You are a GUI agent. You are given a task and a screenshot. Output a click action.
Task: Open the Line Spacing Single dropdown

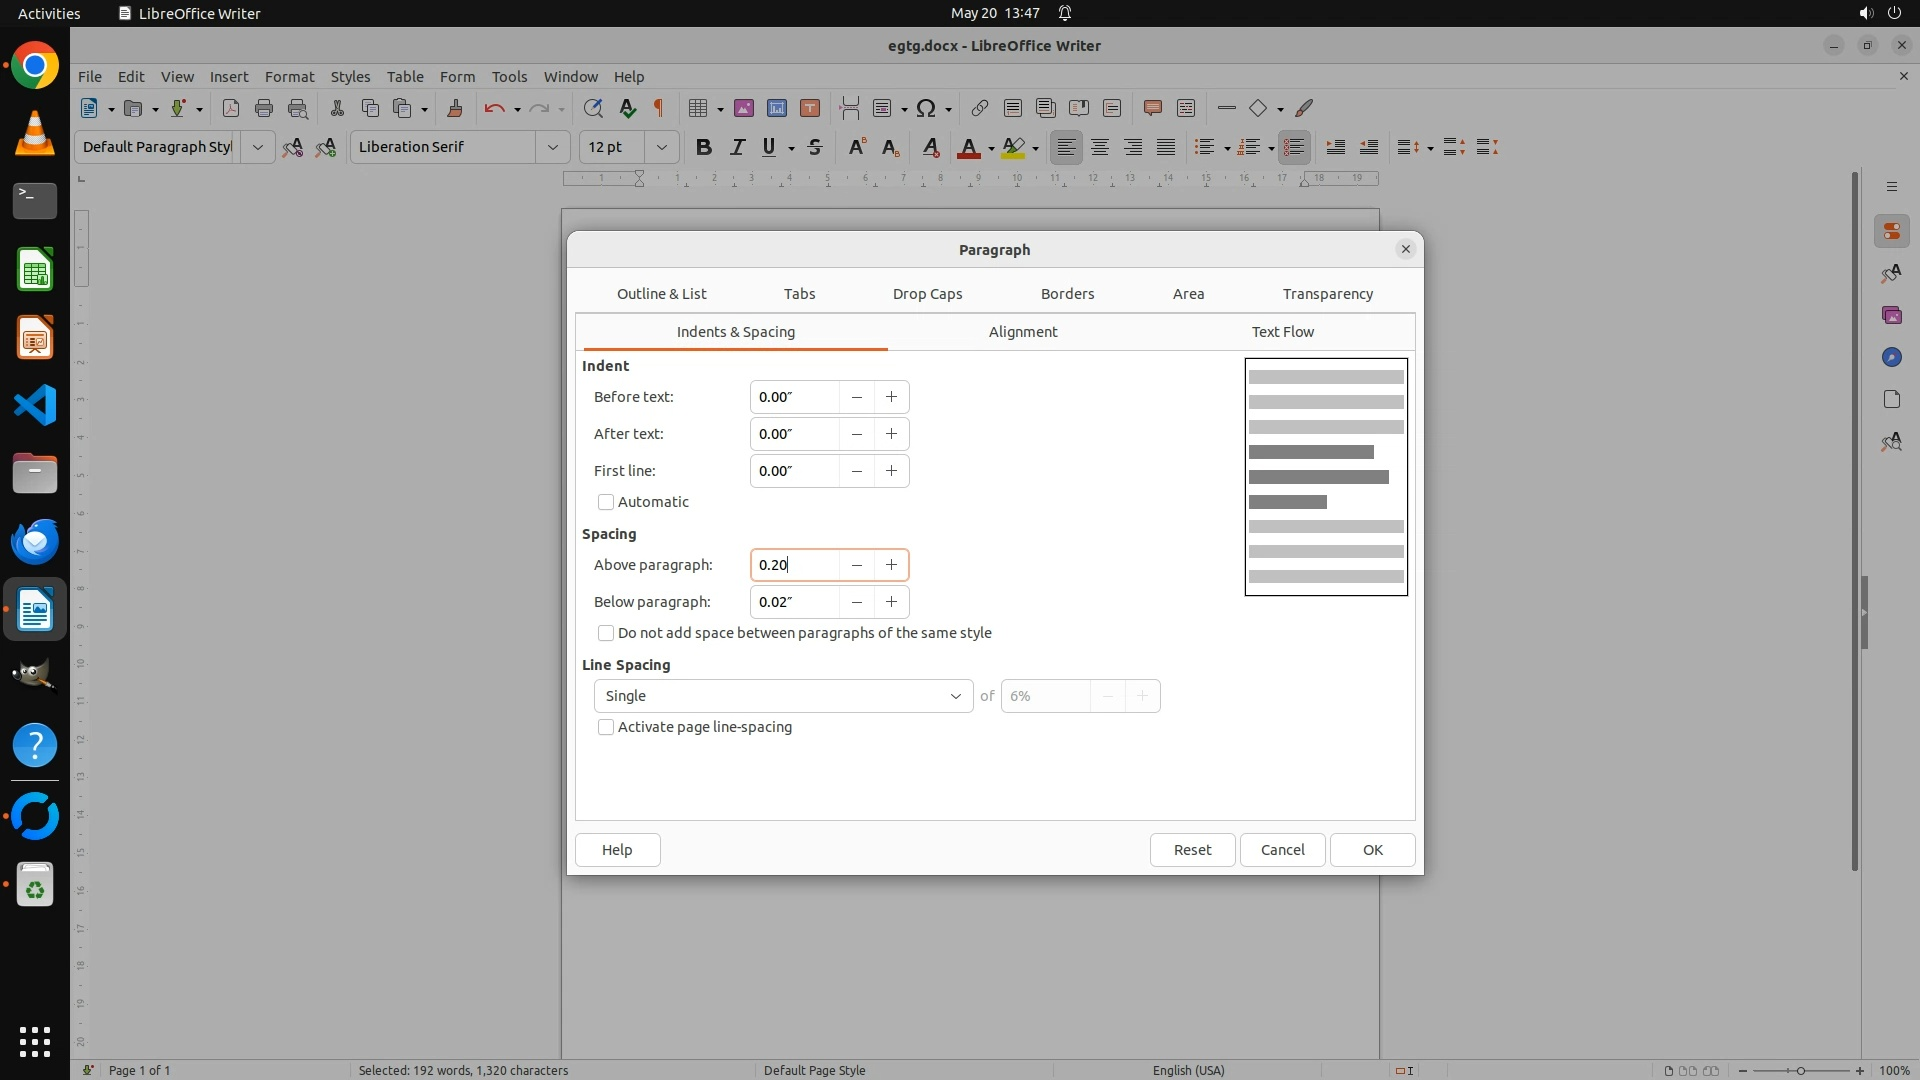(783, 696)
